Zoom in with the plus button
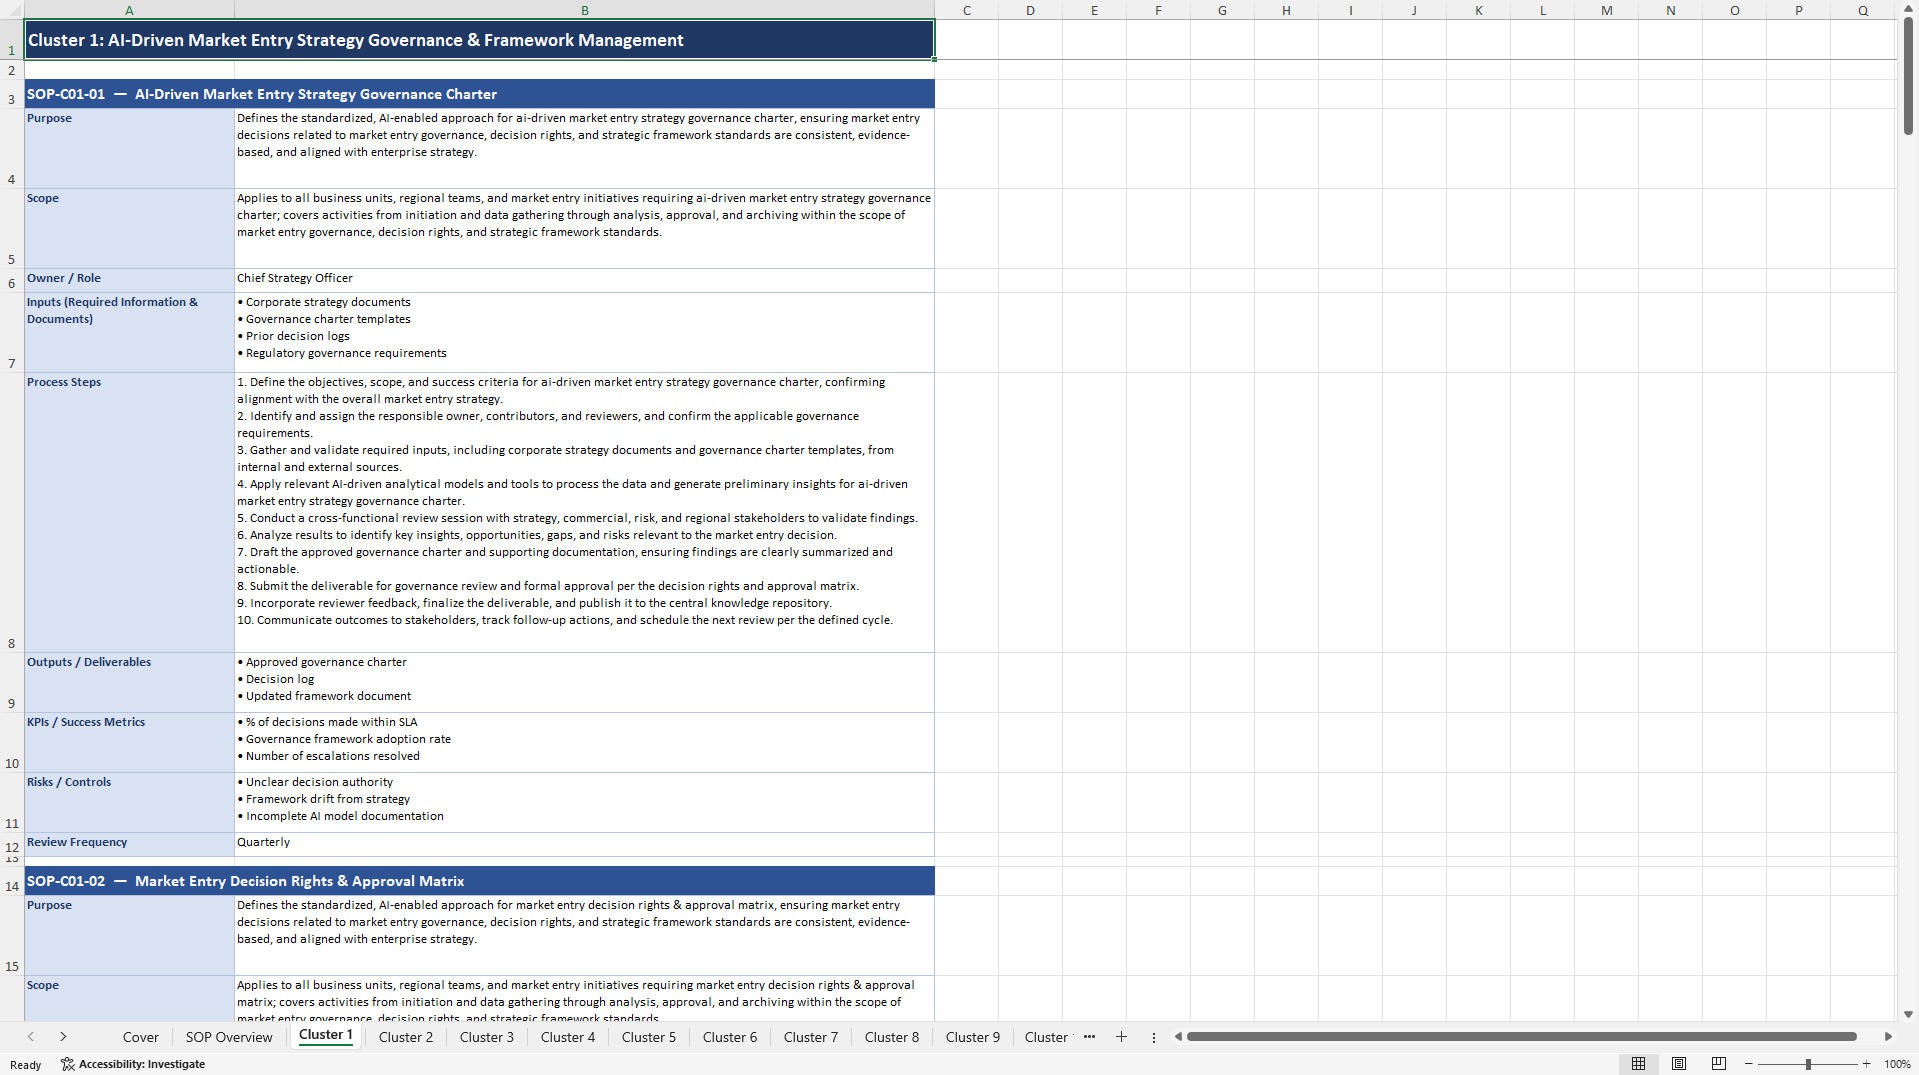The width and height of the screenshot is (1919, 1075). click(1866, 1064)
